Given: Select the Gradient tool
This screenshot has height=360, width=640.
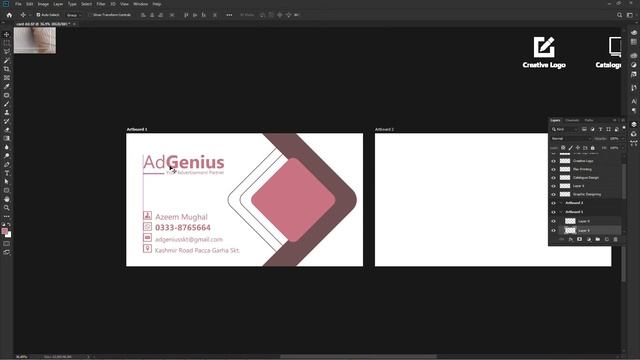Looking at the screenshot, I should click(7, 138).
